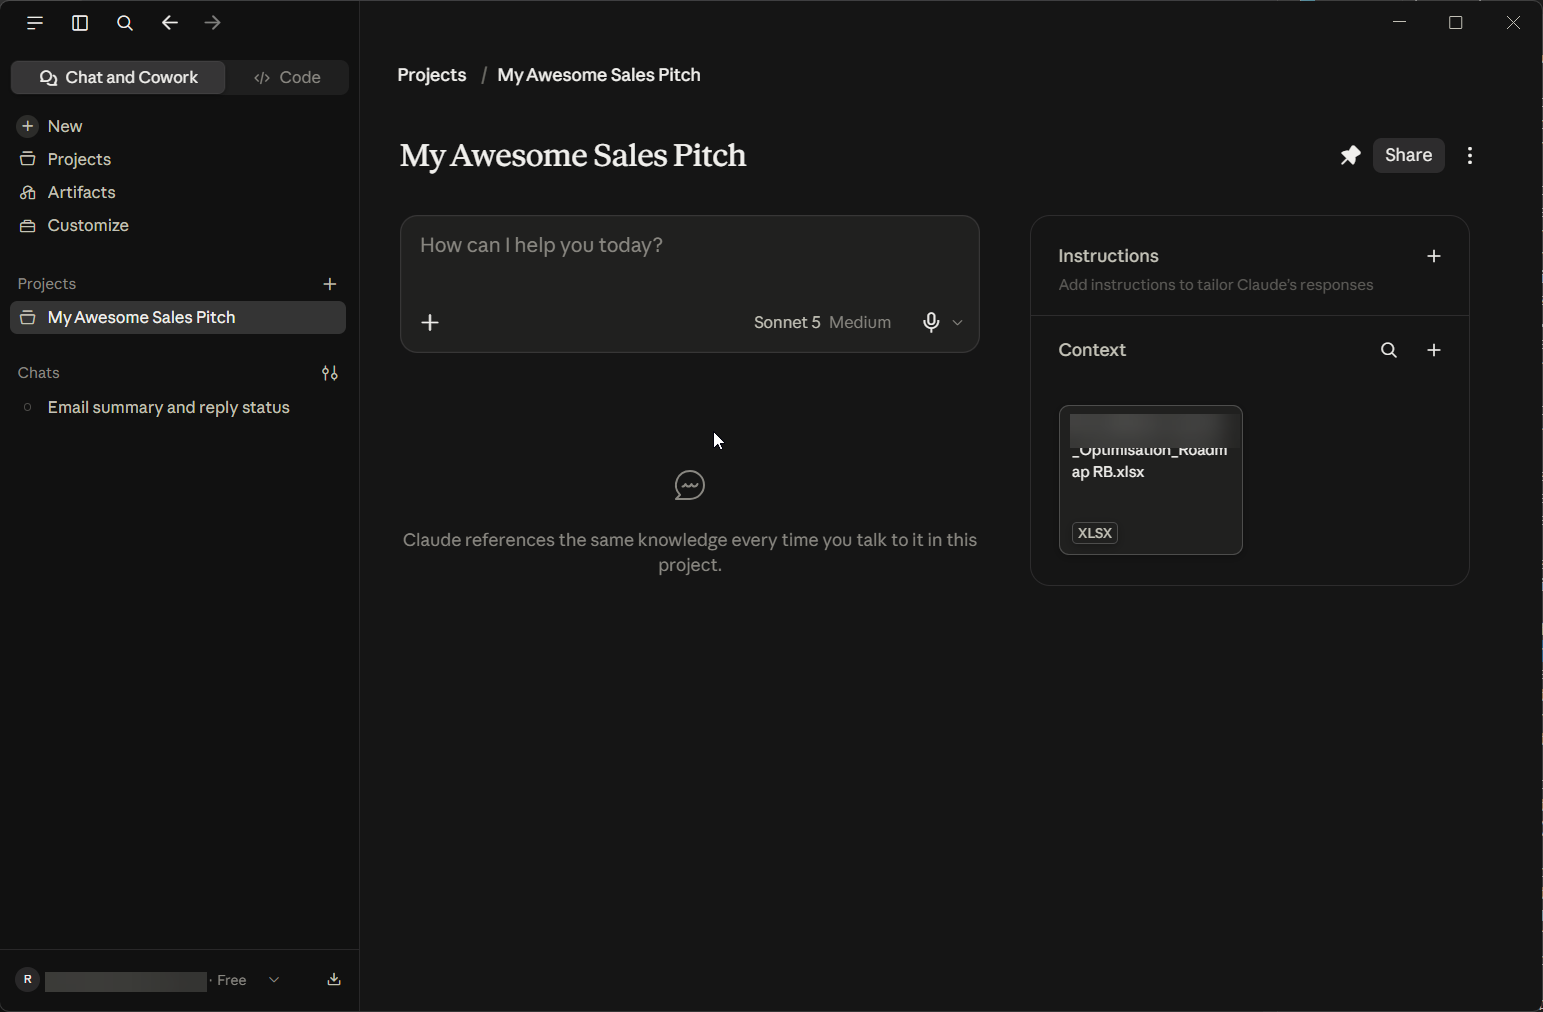Click the R user avatar
The image size is (1543, 1012).
[x=28, y=980]
